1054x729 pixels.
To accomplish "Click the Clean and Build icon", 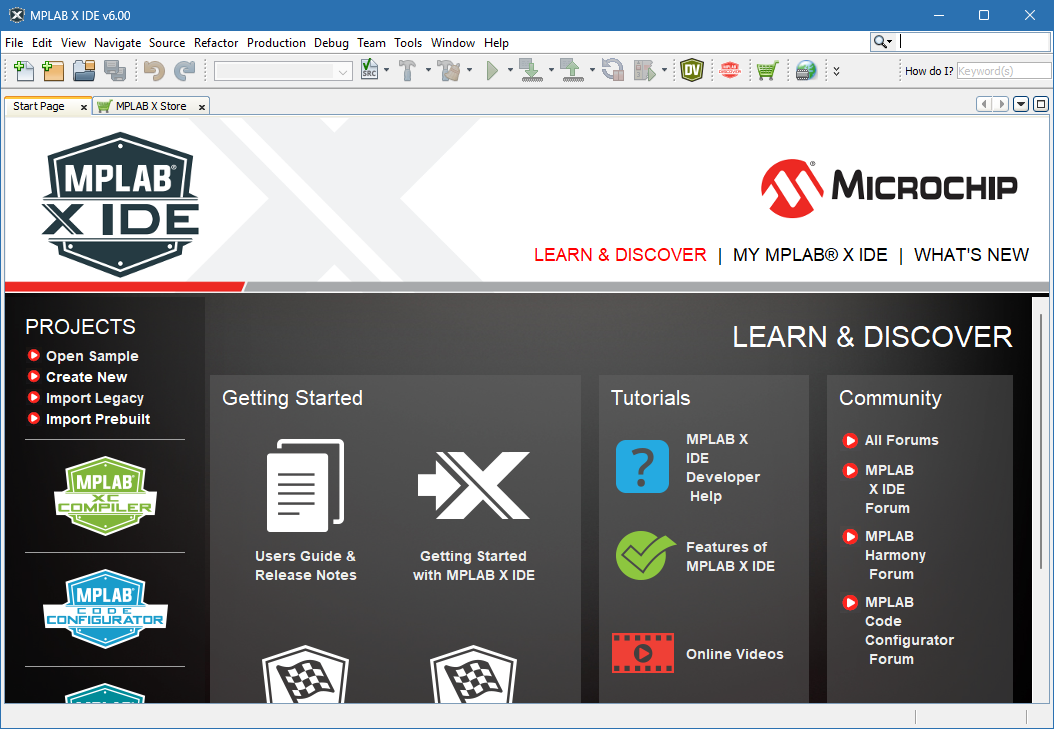I will pyautogui.click(x=449, y=70).
